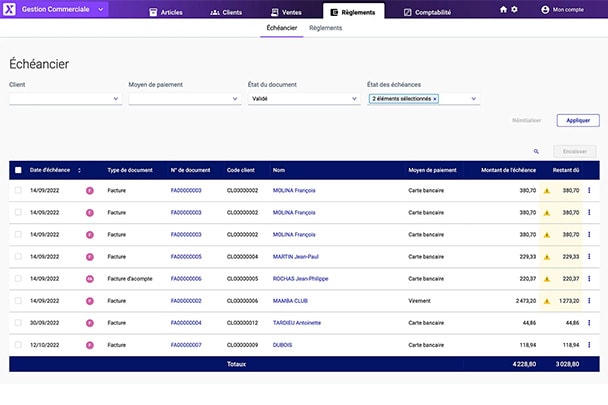Check the box for the MARTIN Jean-Paul row
Screen dimensions: 608x405
click(x=18, y=256)
